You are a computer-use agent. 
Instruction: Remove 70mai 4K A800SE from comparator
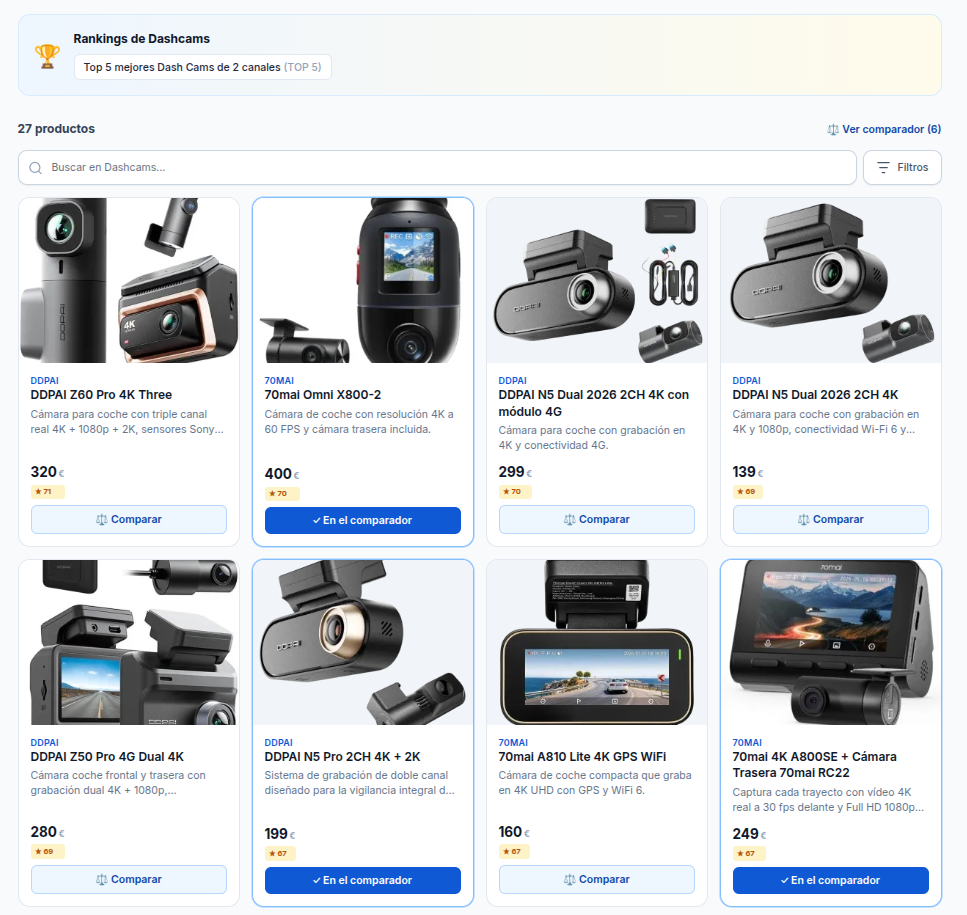click(x=831, y=880)
